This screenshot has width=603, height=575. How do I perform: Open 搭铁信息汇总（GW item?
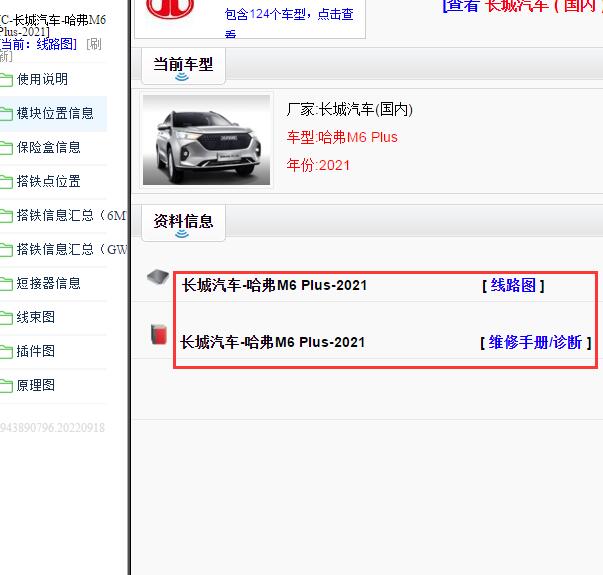72,250
